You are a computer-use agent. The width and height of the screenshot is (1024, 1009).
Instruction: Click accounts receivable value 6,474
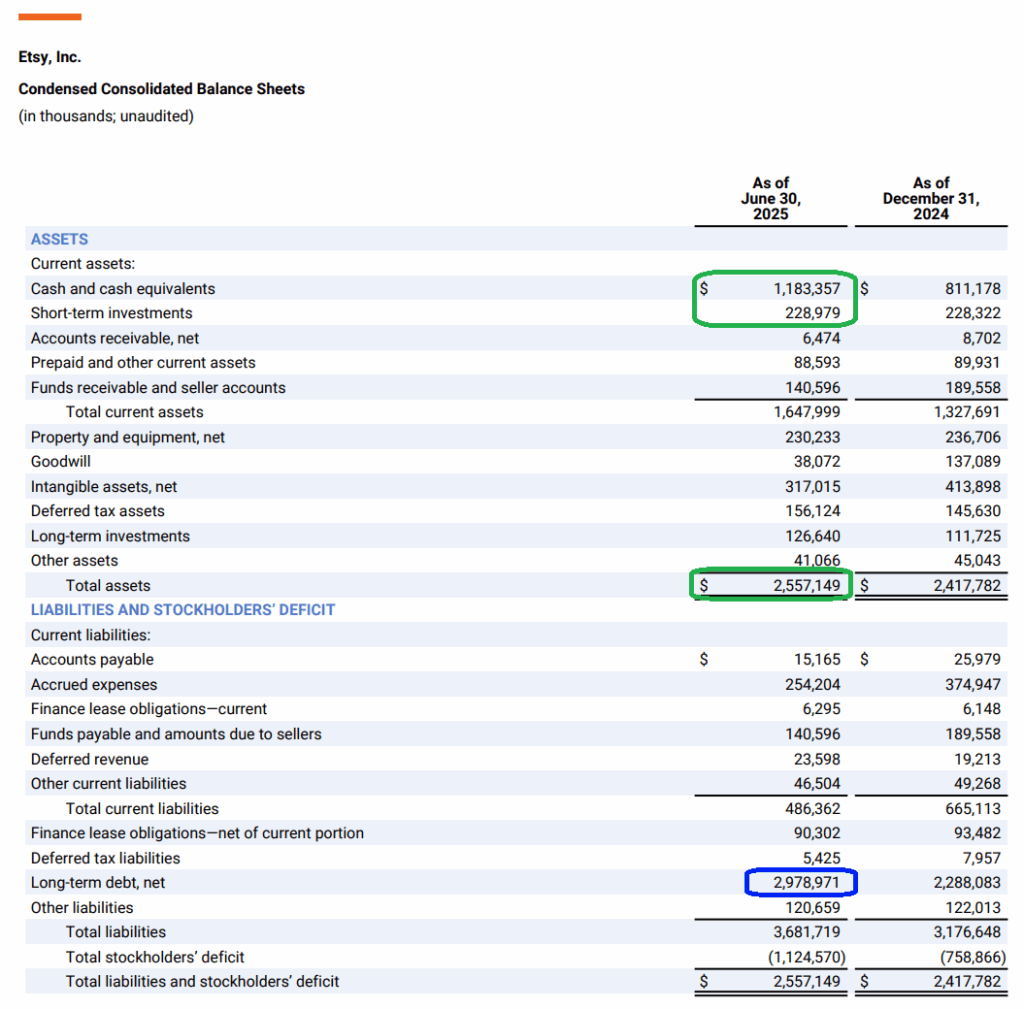coord(822,338)
